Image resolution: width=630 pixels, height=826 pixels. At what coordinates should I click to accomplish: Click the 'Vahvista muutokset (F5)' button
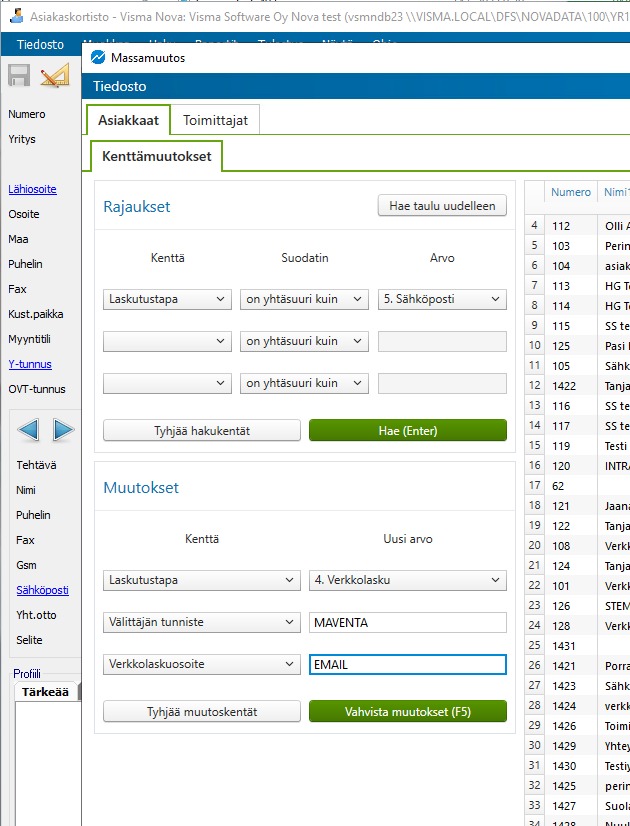408,712
